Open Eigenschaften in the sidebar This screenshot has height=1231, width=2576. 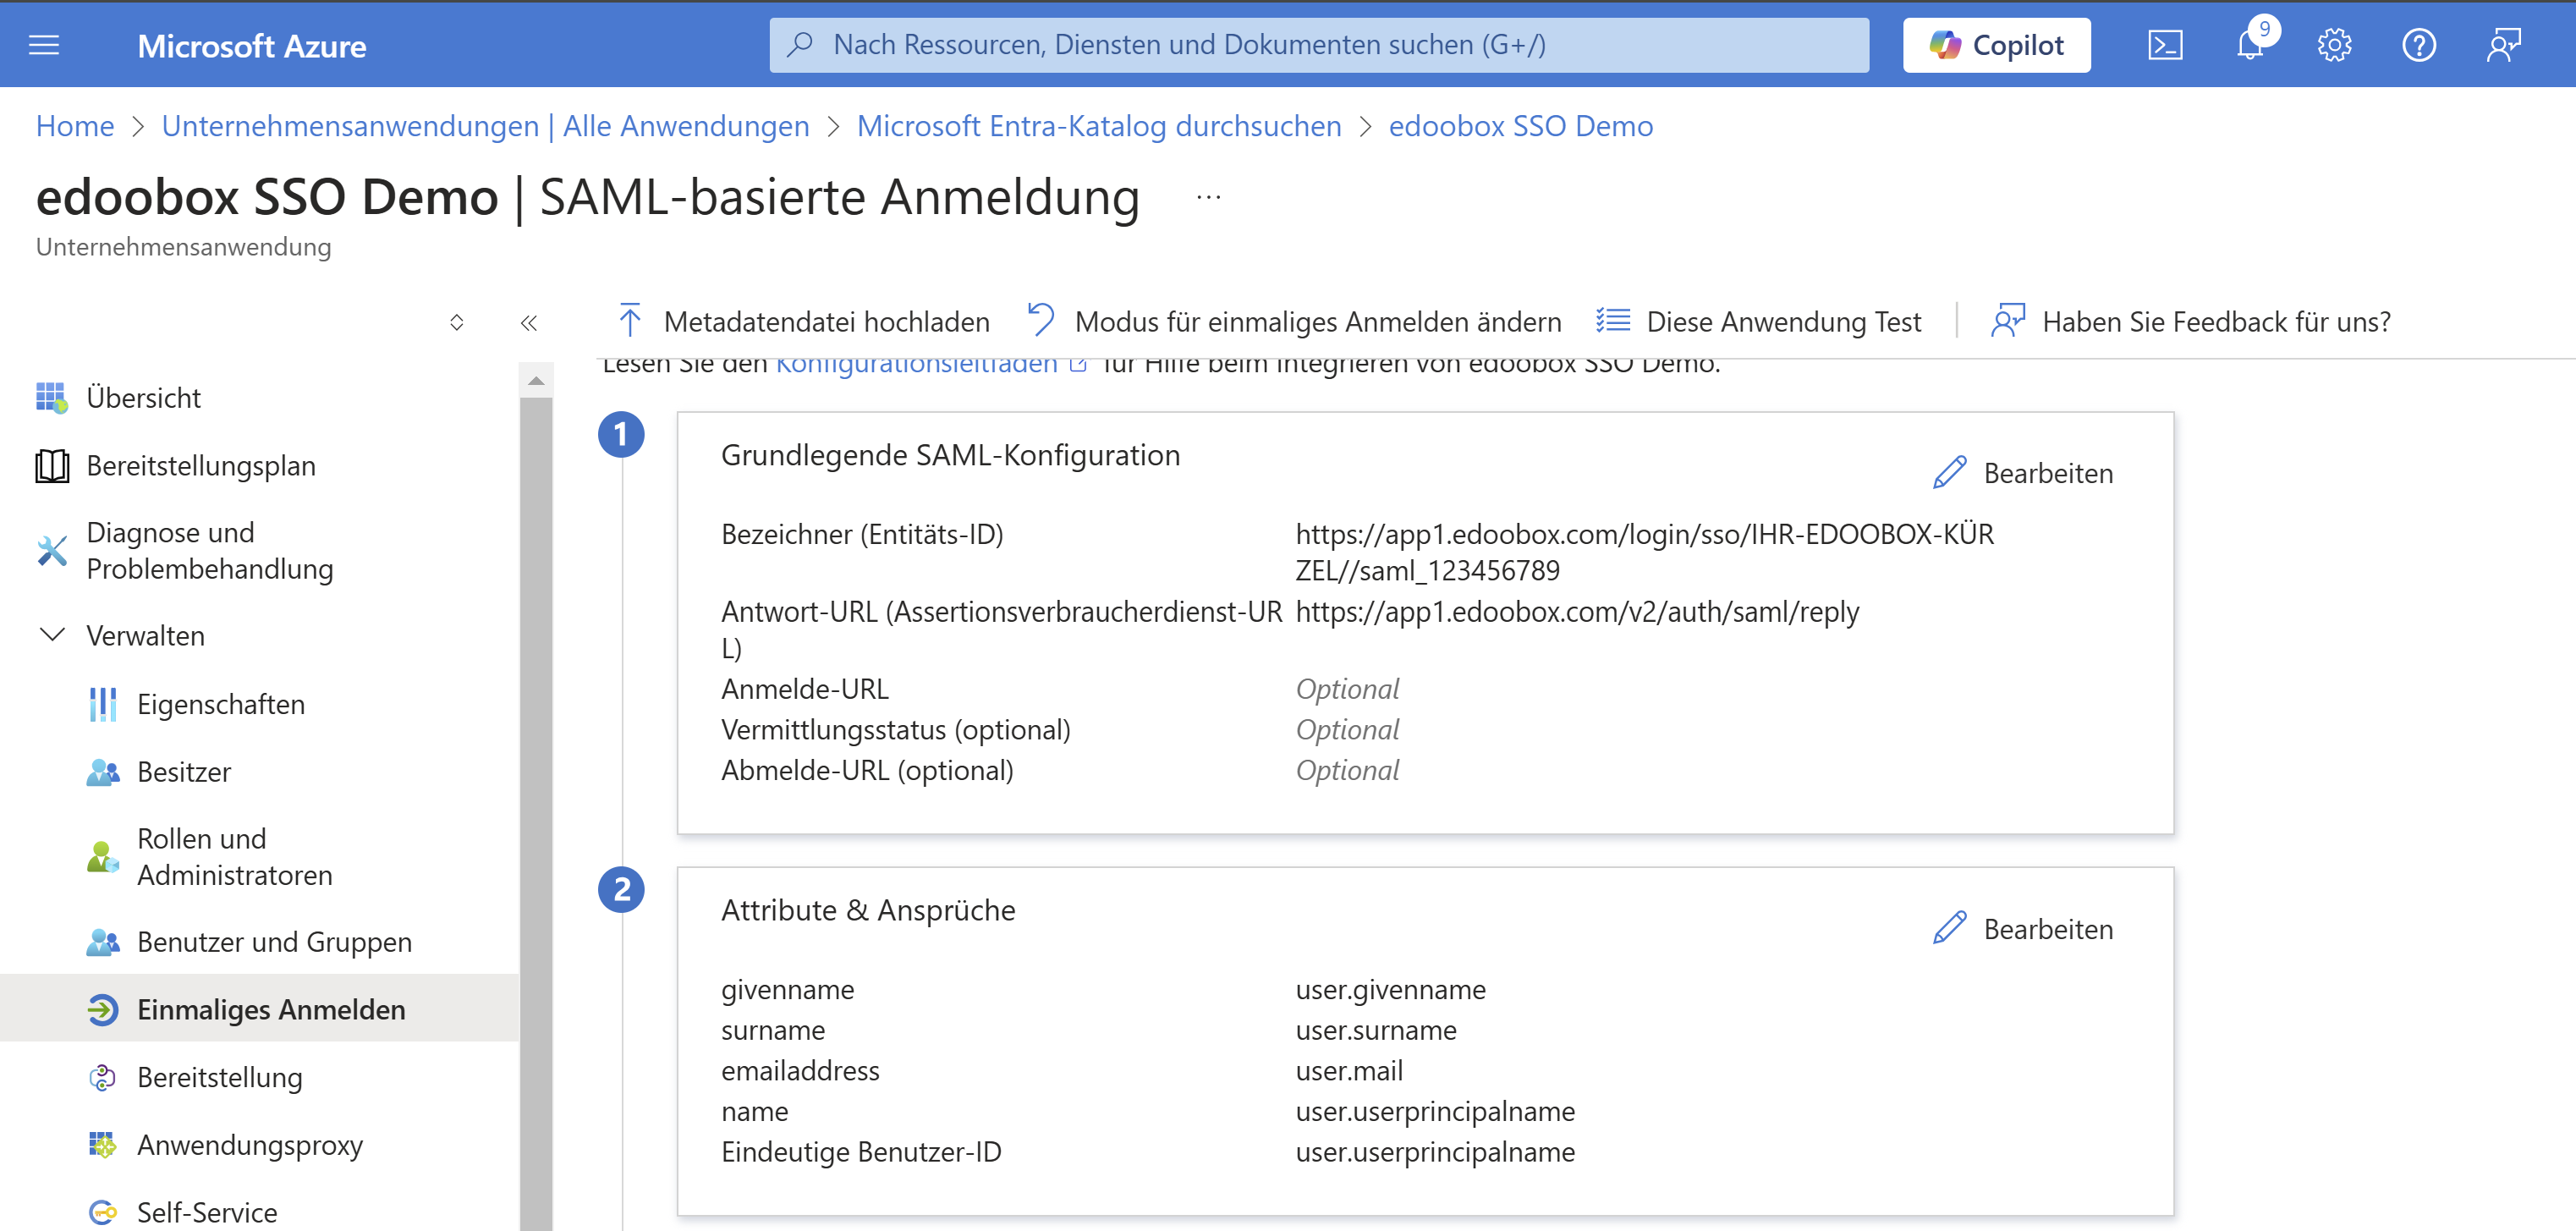(220, 704)
